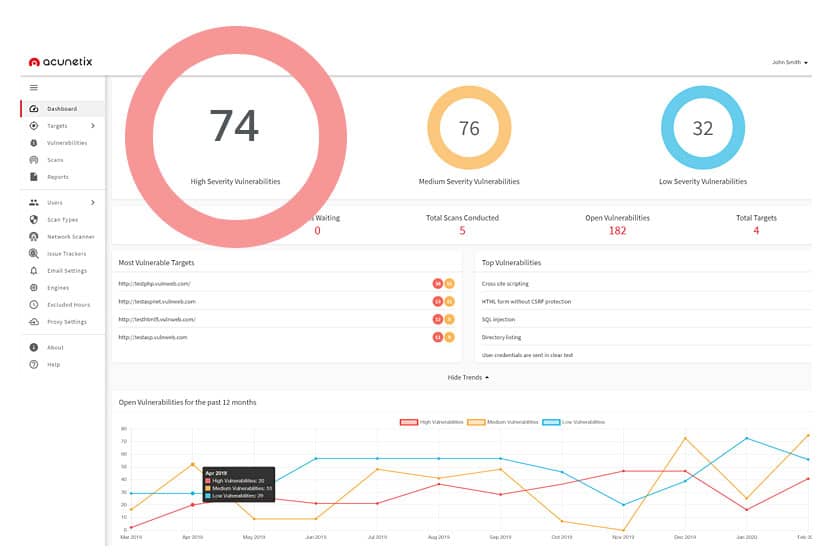The image size is (830, 559).
Task: Open Excluded Hours clock icon
Action: pyautogui.click(x=34, y=305)
